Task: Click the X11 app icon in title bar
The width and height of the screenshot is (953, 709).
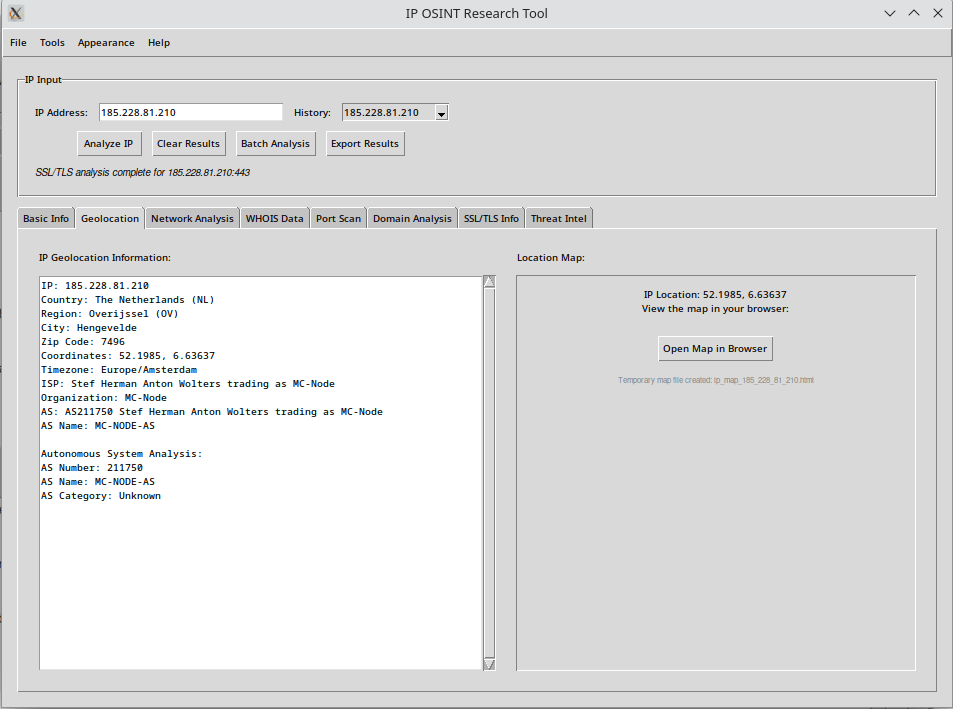Action: [16, 13]
